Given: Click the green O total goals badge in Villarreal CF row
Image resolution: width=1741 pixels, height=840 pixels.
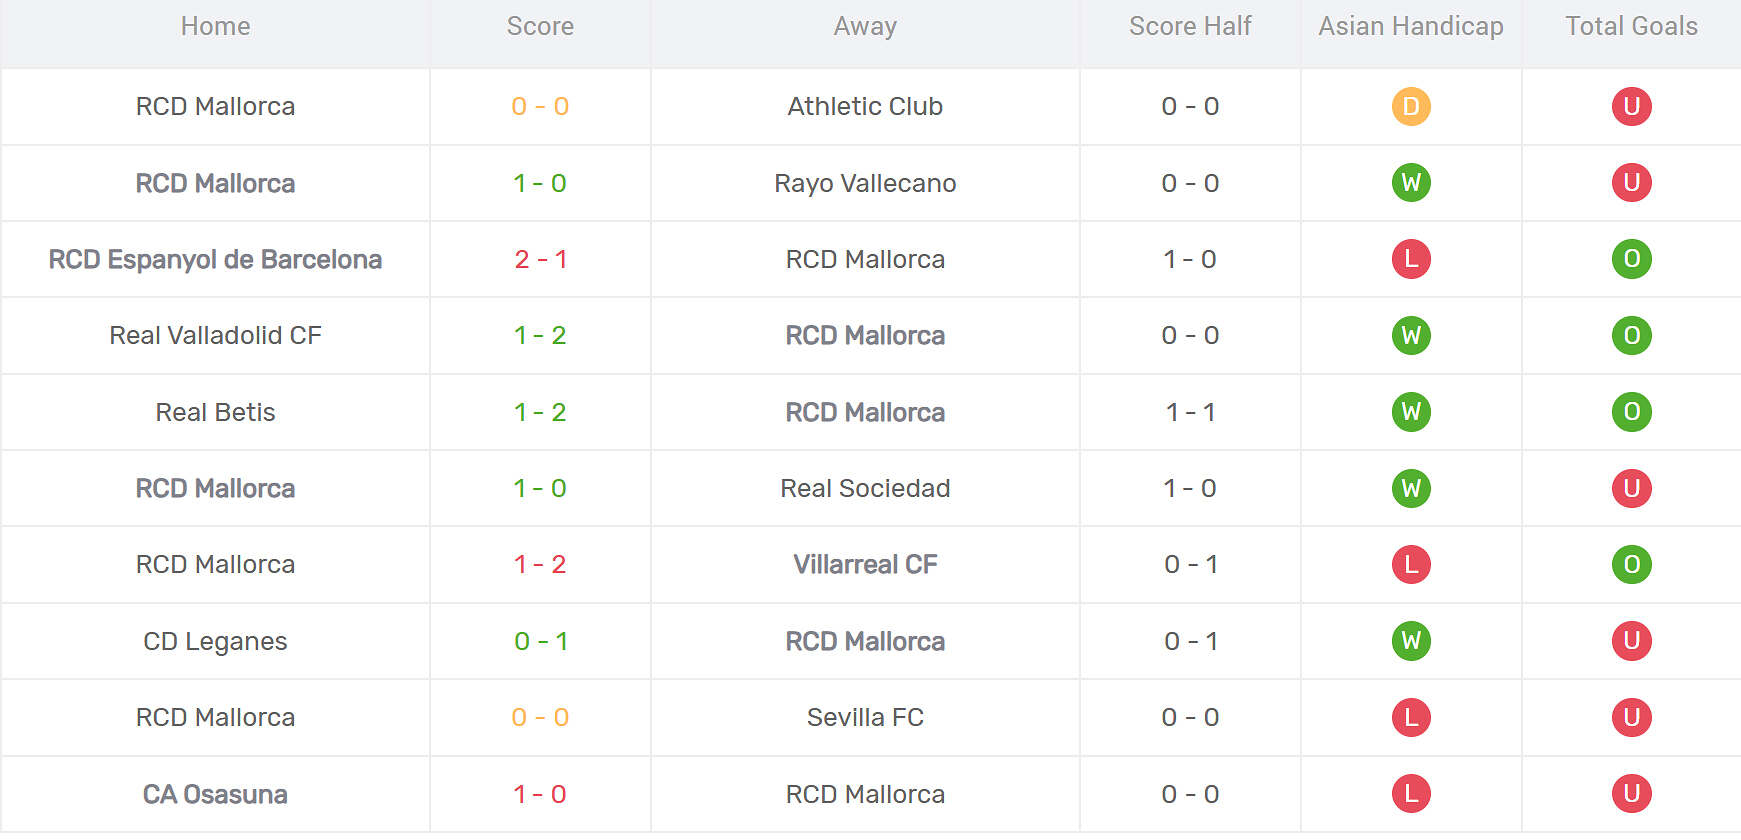Looking at the screenshot, I should 1631,564.
